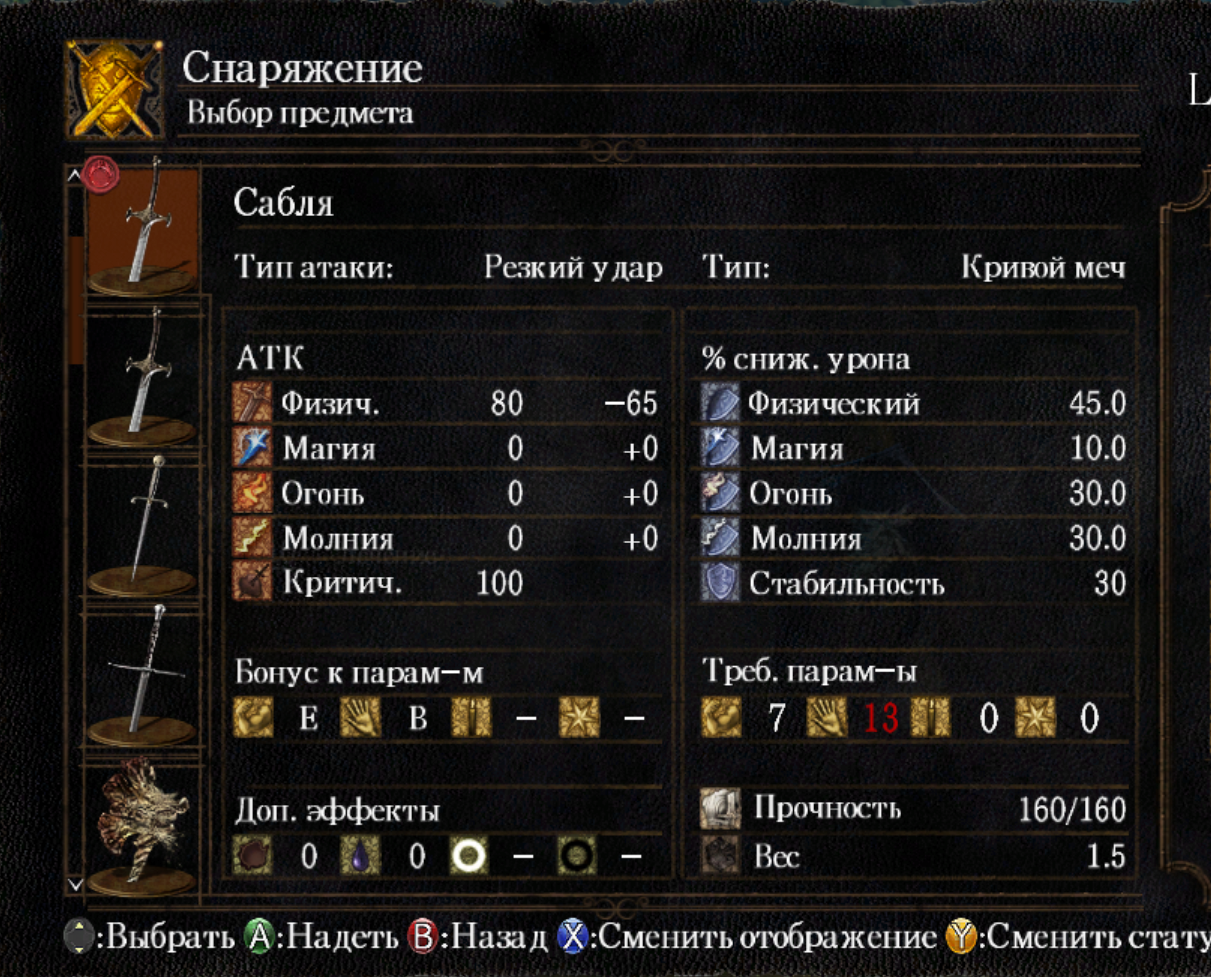Click the Стабильность shield icon
The width and height of the screenshot is (1211, 977).
tap(720, 583)
